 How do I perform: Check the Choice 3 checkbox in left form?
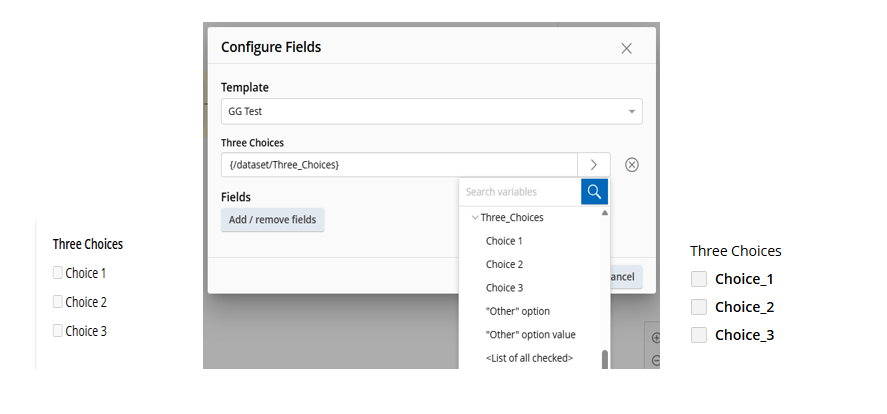point(58,330)
